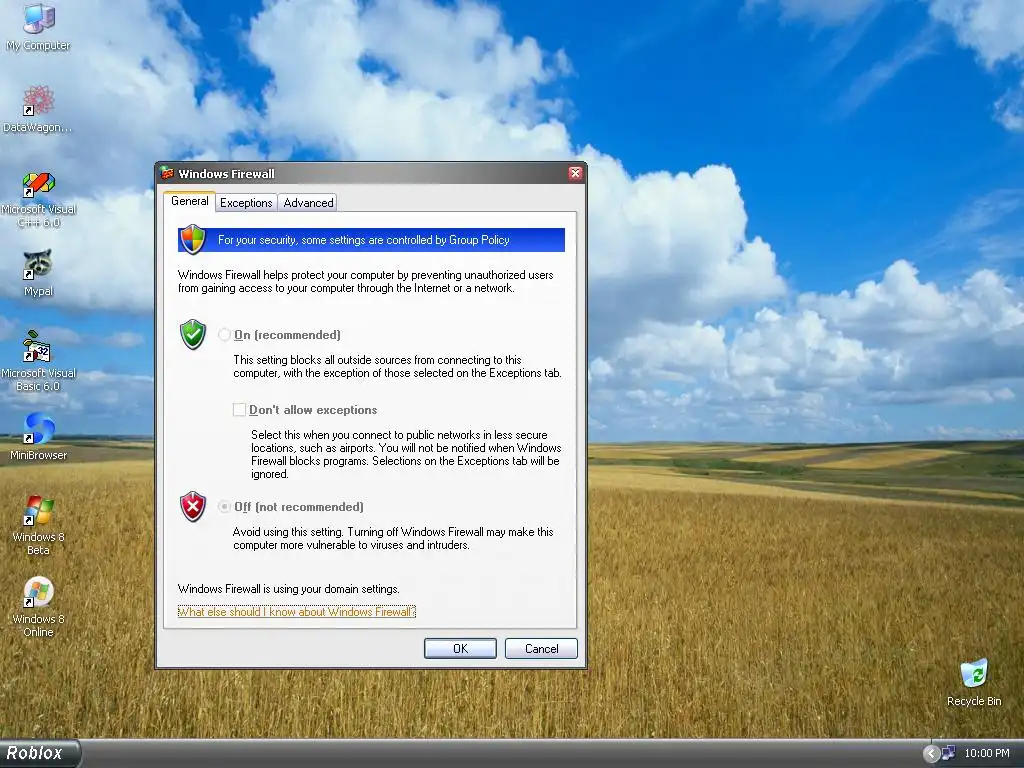The width and height of the screenshot is (1024, 768).
Task: Select the Windows 8 Online shortcut
Action: pos(39,607)
